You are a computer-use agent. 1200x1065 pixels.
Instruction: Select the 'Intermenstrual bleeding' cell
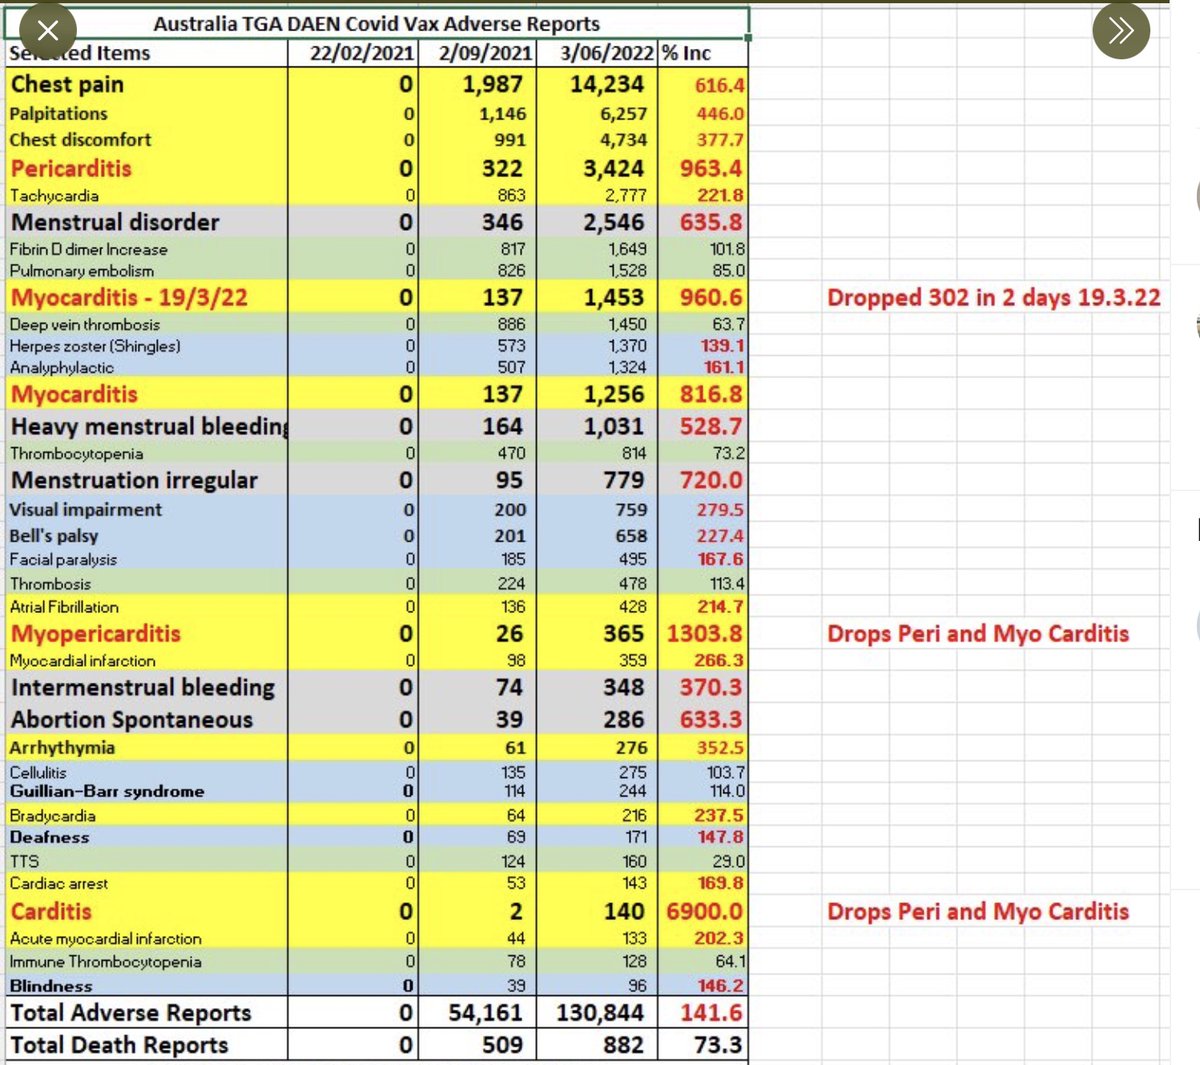pyautogui.click(x=143, y=687)
